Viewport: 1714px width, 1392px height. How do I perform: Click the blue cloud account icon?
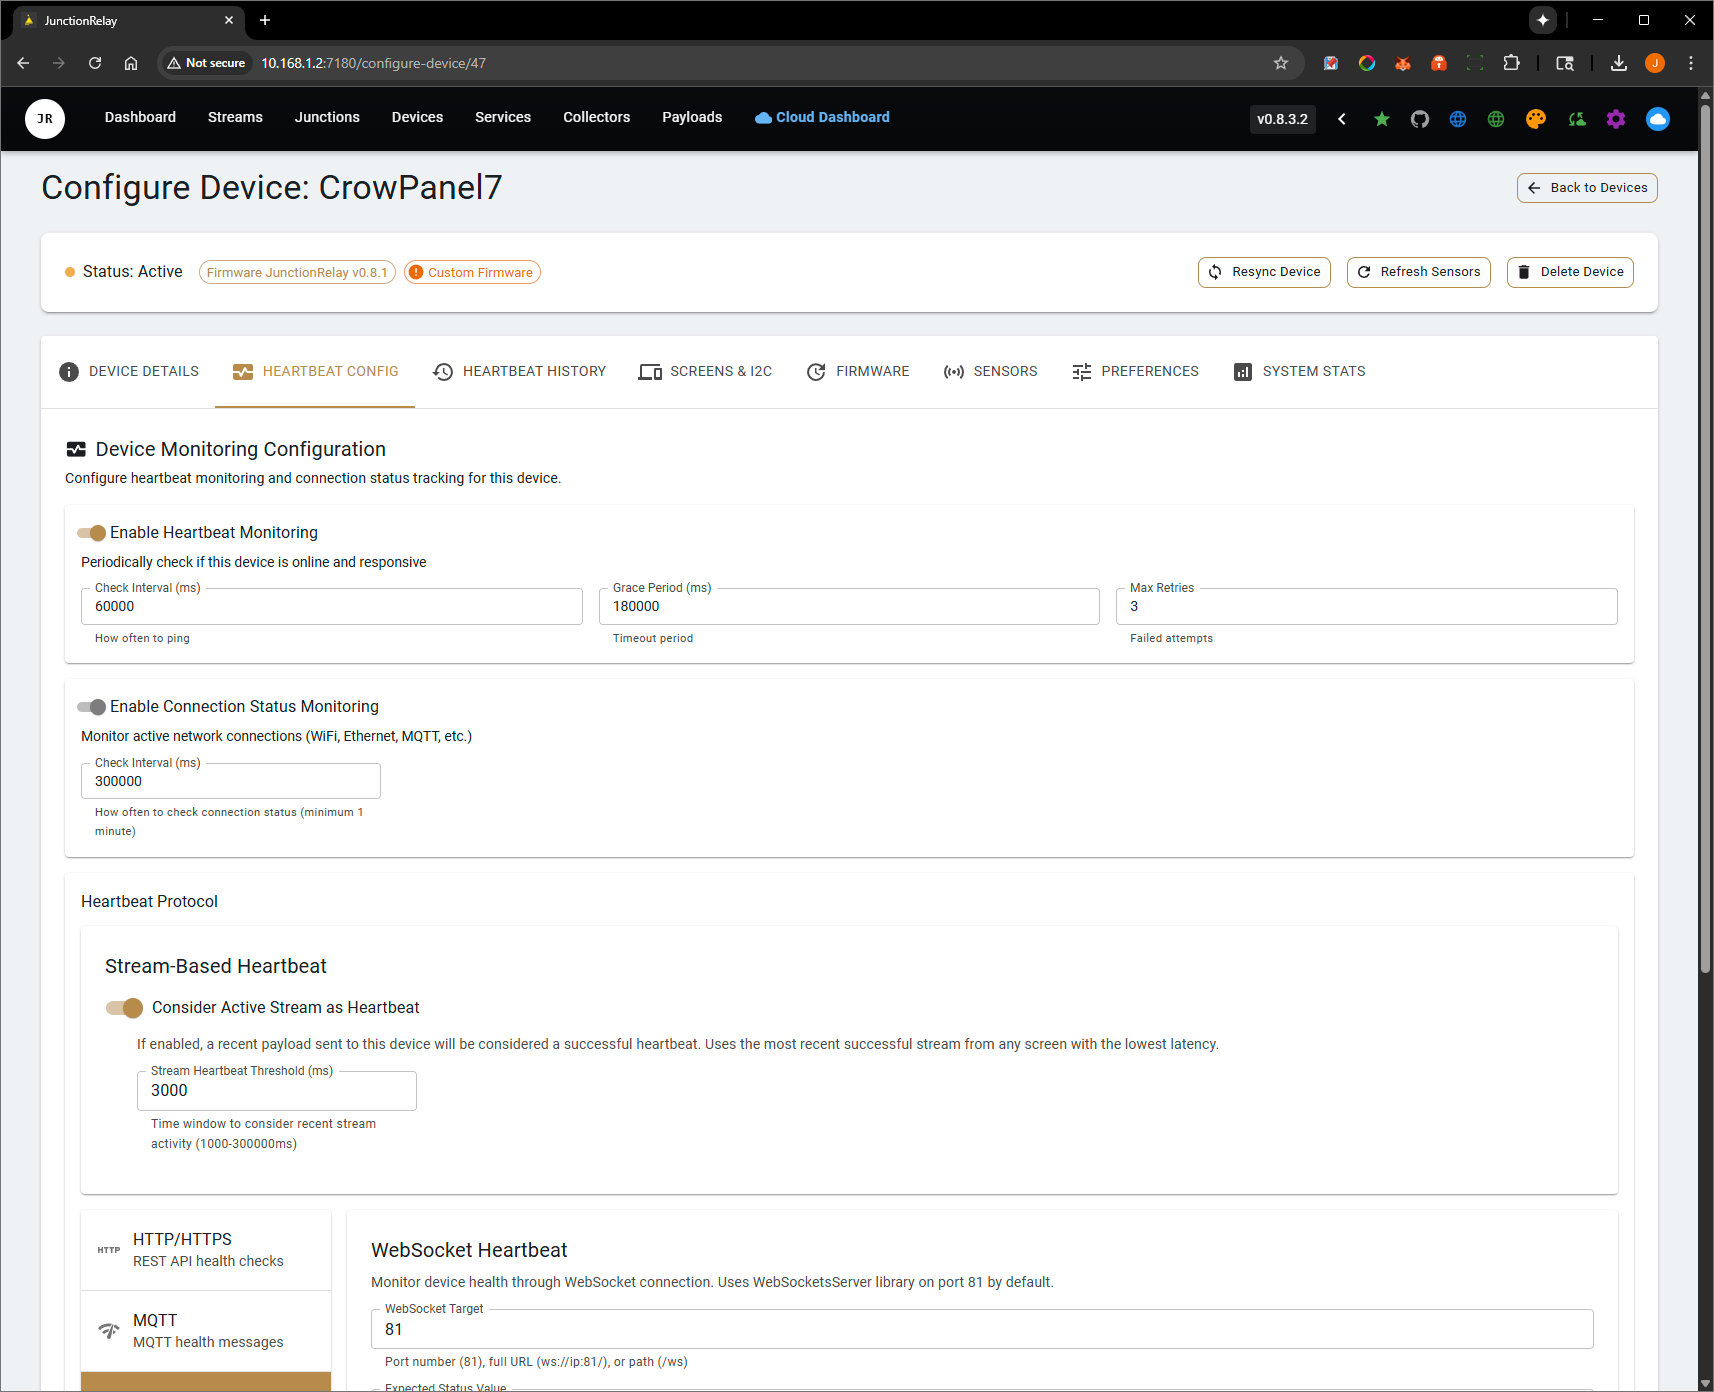click(1658, 119)
